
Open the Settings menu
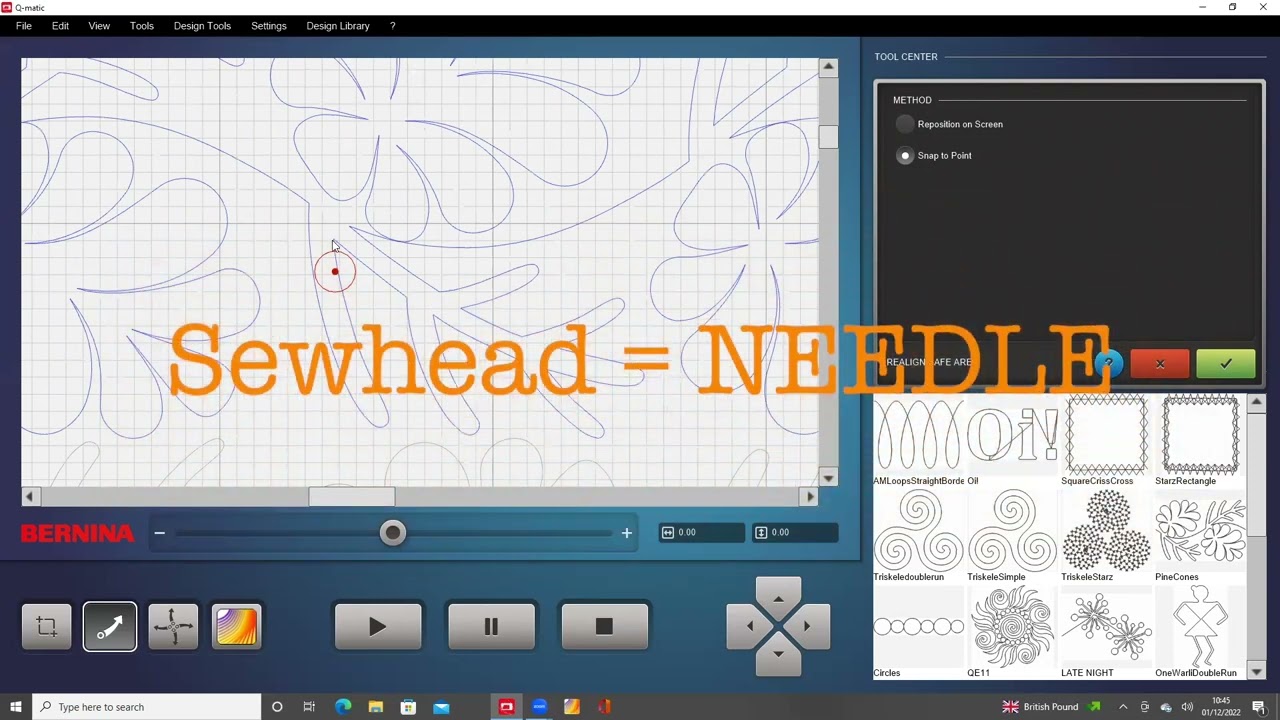[x=269, y=26]
